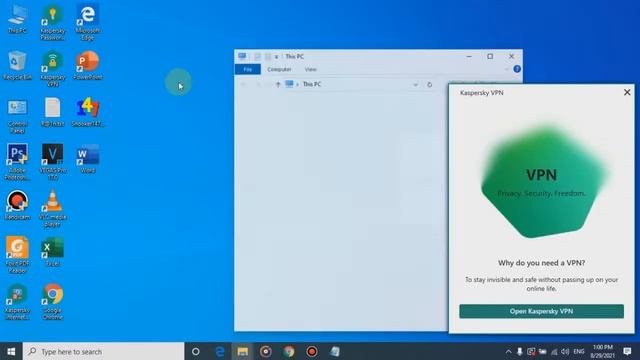
Task: Click the Explorer back arrow
Action: (x=244, y=84)
